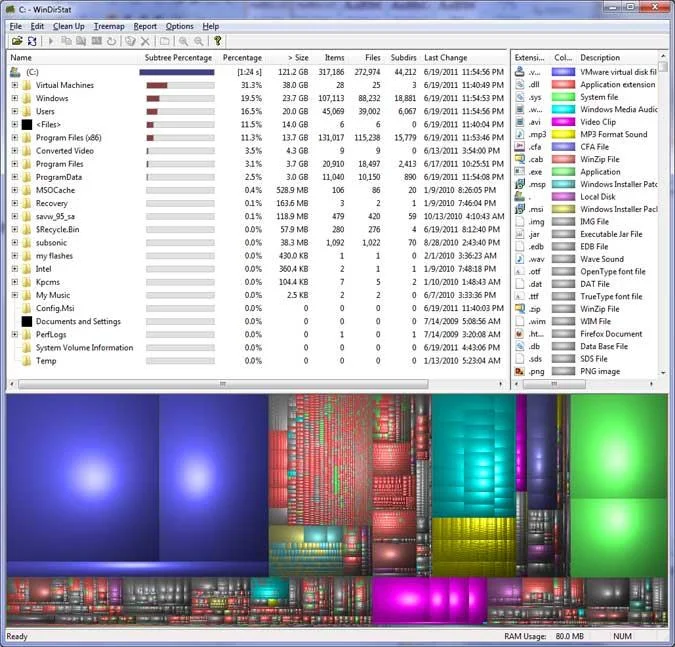675x647 pixels.
Task: Click the Documents and Settings black icon
Action: [x=27, y=321]
